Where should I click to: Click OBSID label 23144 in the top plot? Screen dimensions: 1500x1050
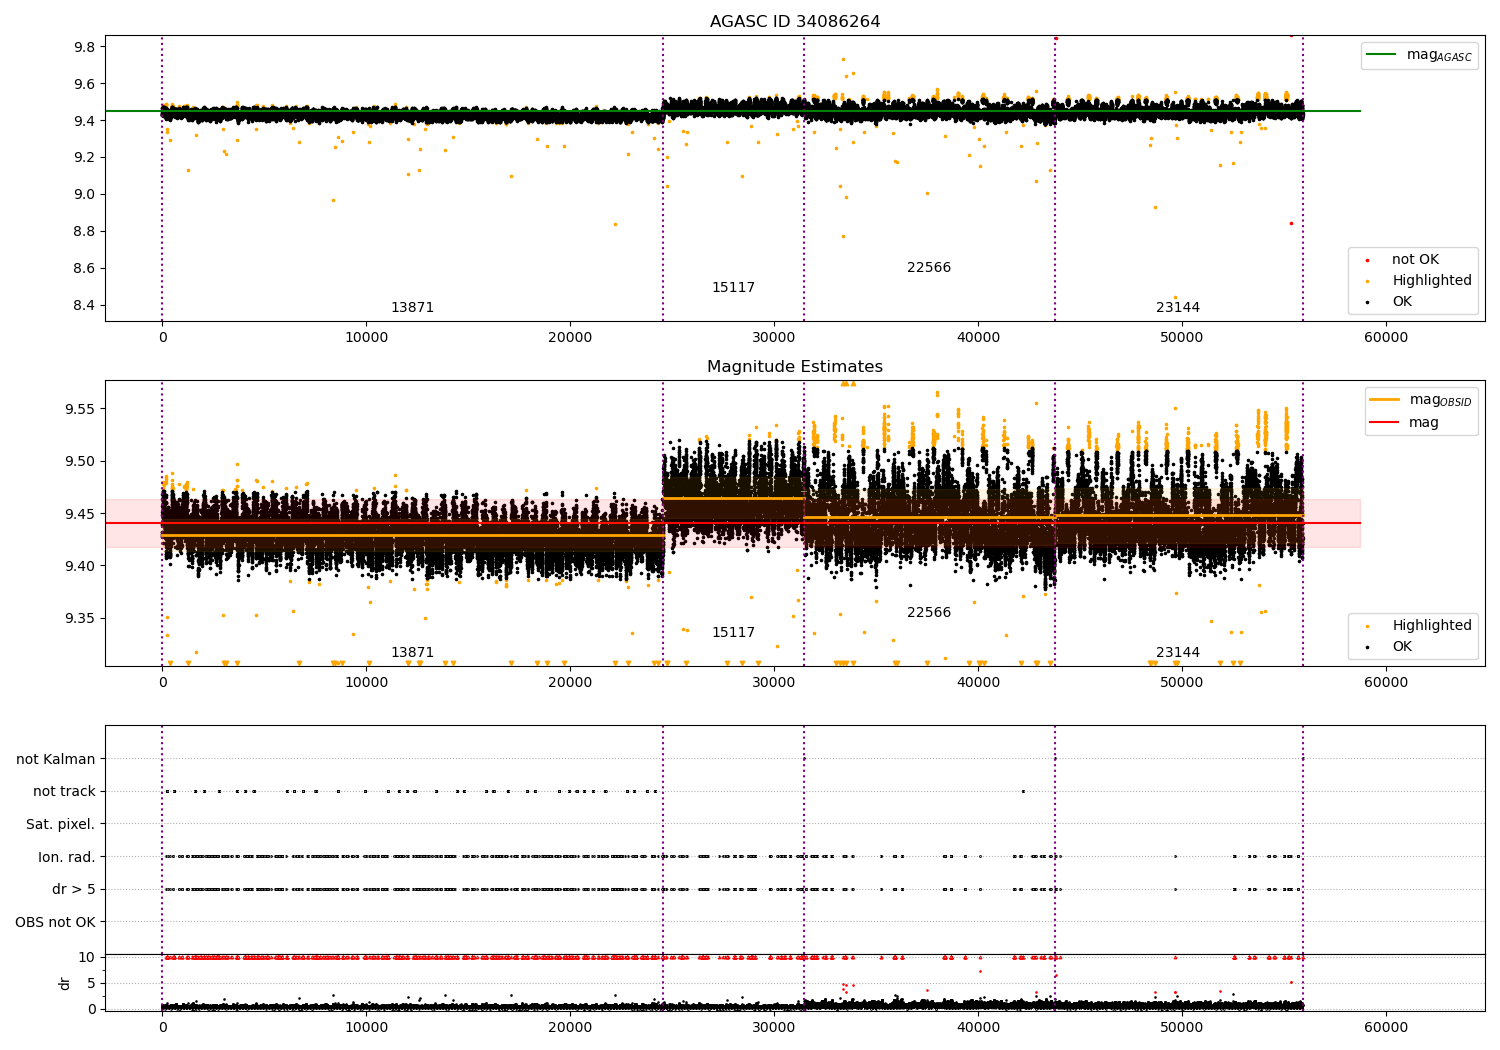1178,308
